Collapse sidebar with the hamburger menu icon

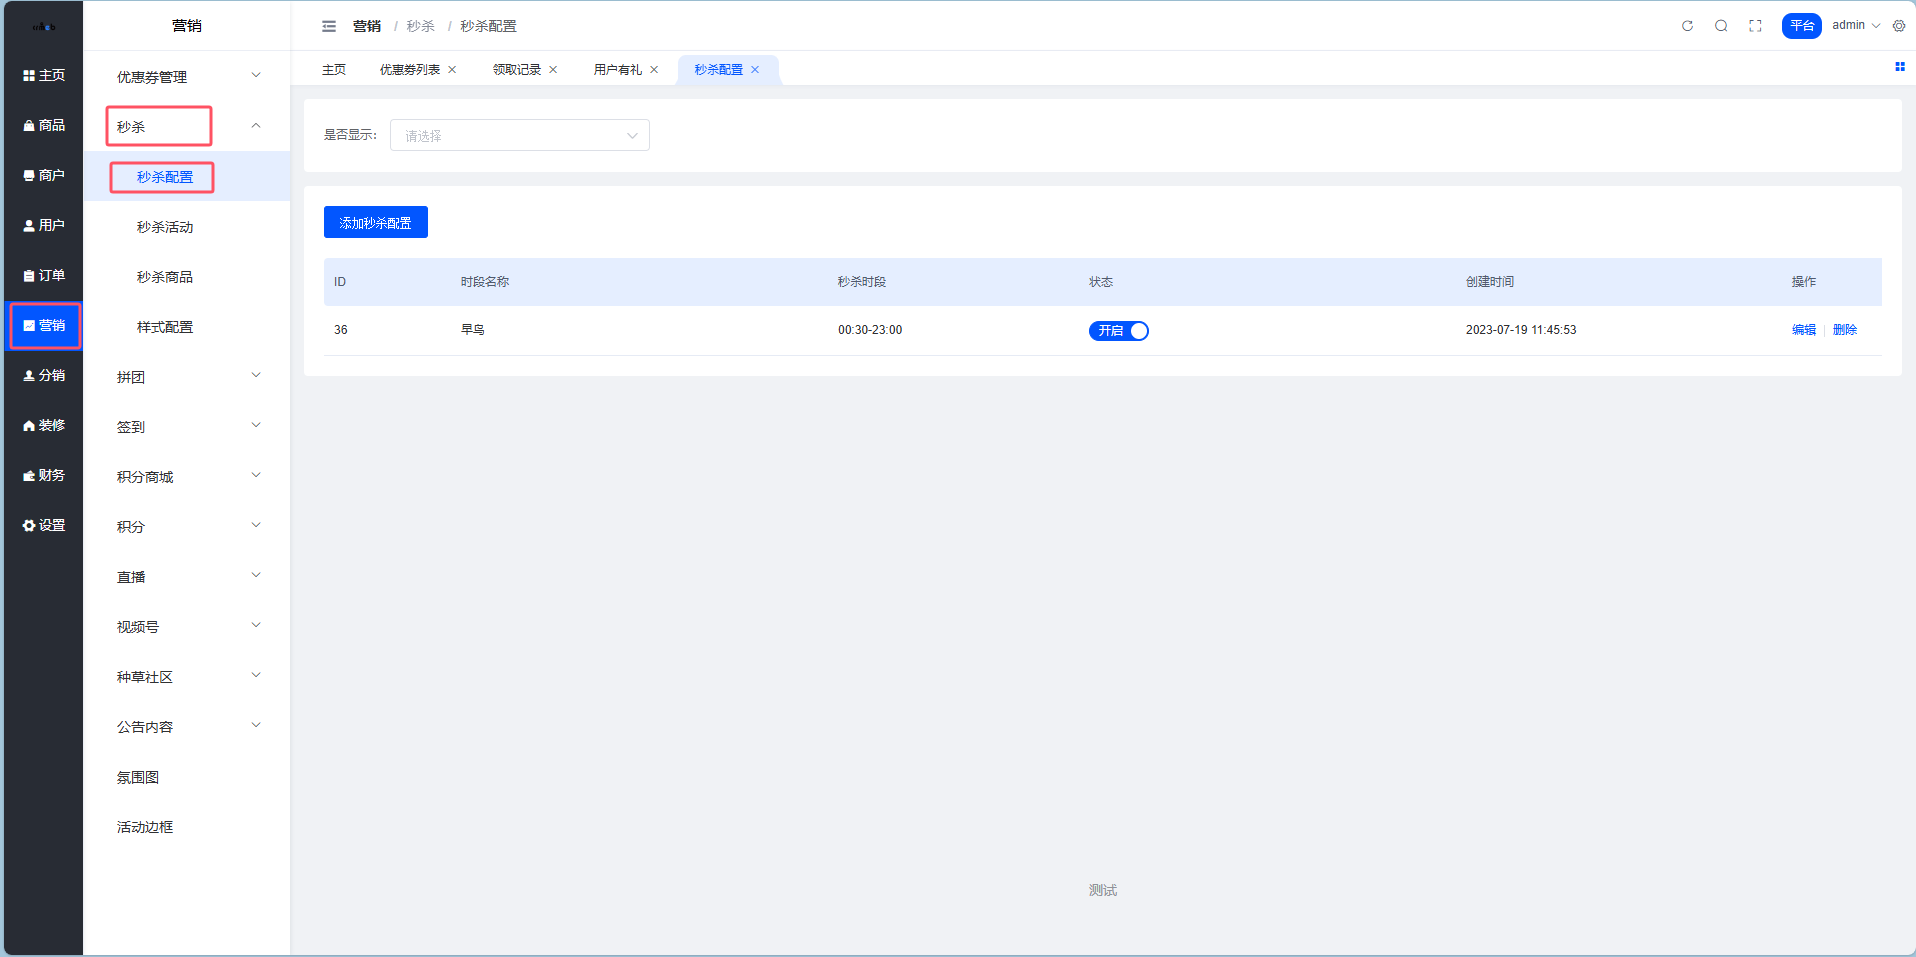329,26
